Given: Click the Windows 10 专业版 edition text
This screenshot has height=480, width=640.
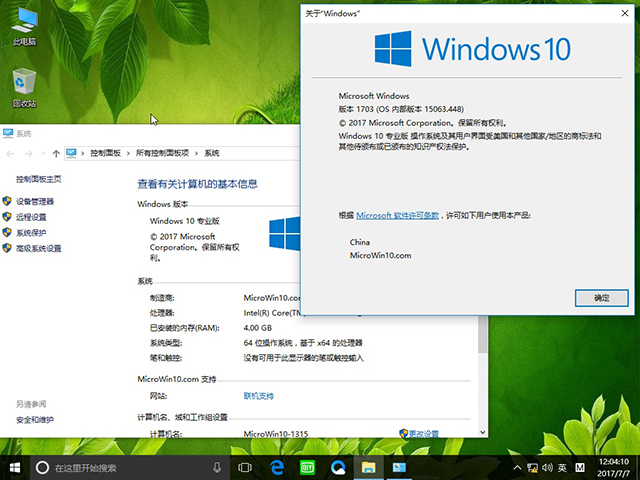Looking at the screenshot, I should pos(184,221).
